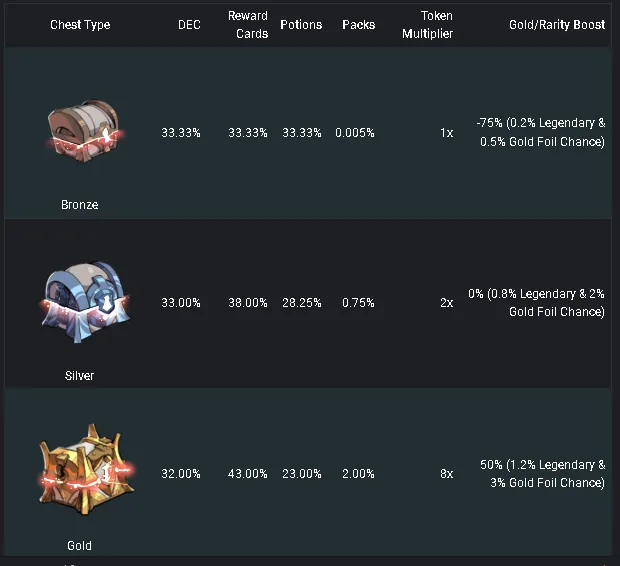The image size is (620, 566).
Task: Click the Bronze label under the chest
Action: [x=79, y=204]
